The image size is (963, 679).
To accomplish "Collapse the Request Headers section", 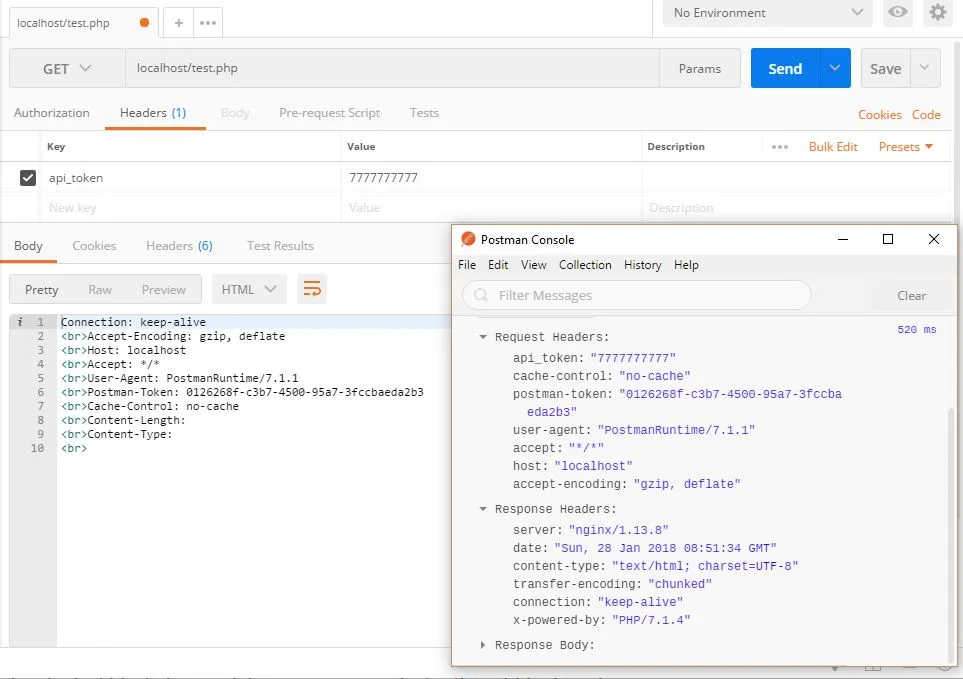I will pos(483,337).
